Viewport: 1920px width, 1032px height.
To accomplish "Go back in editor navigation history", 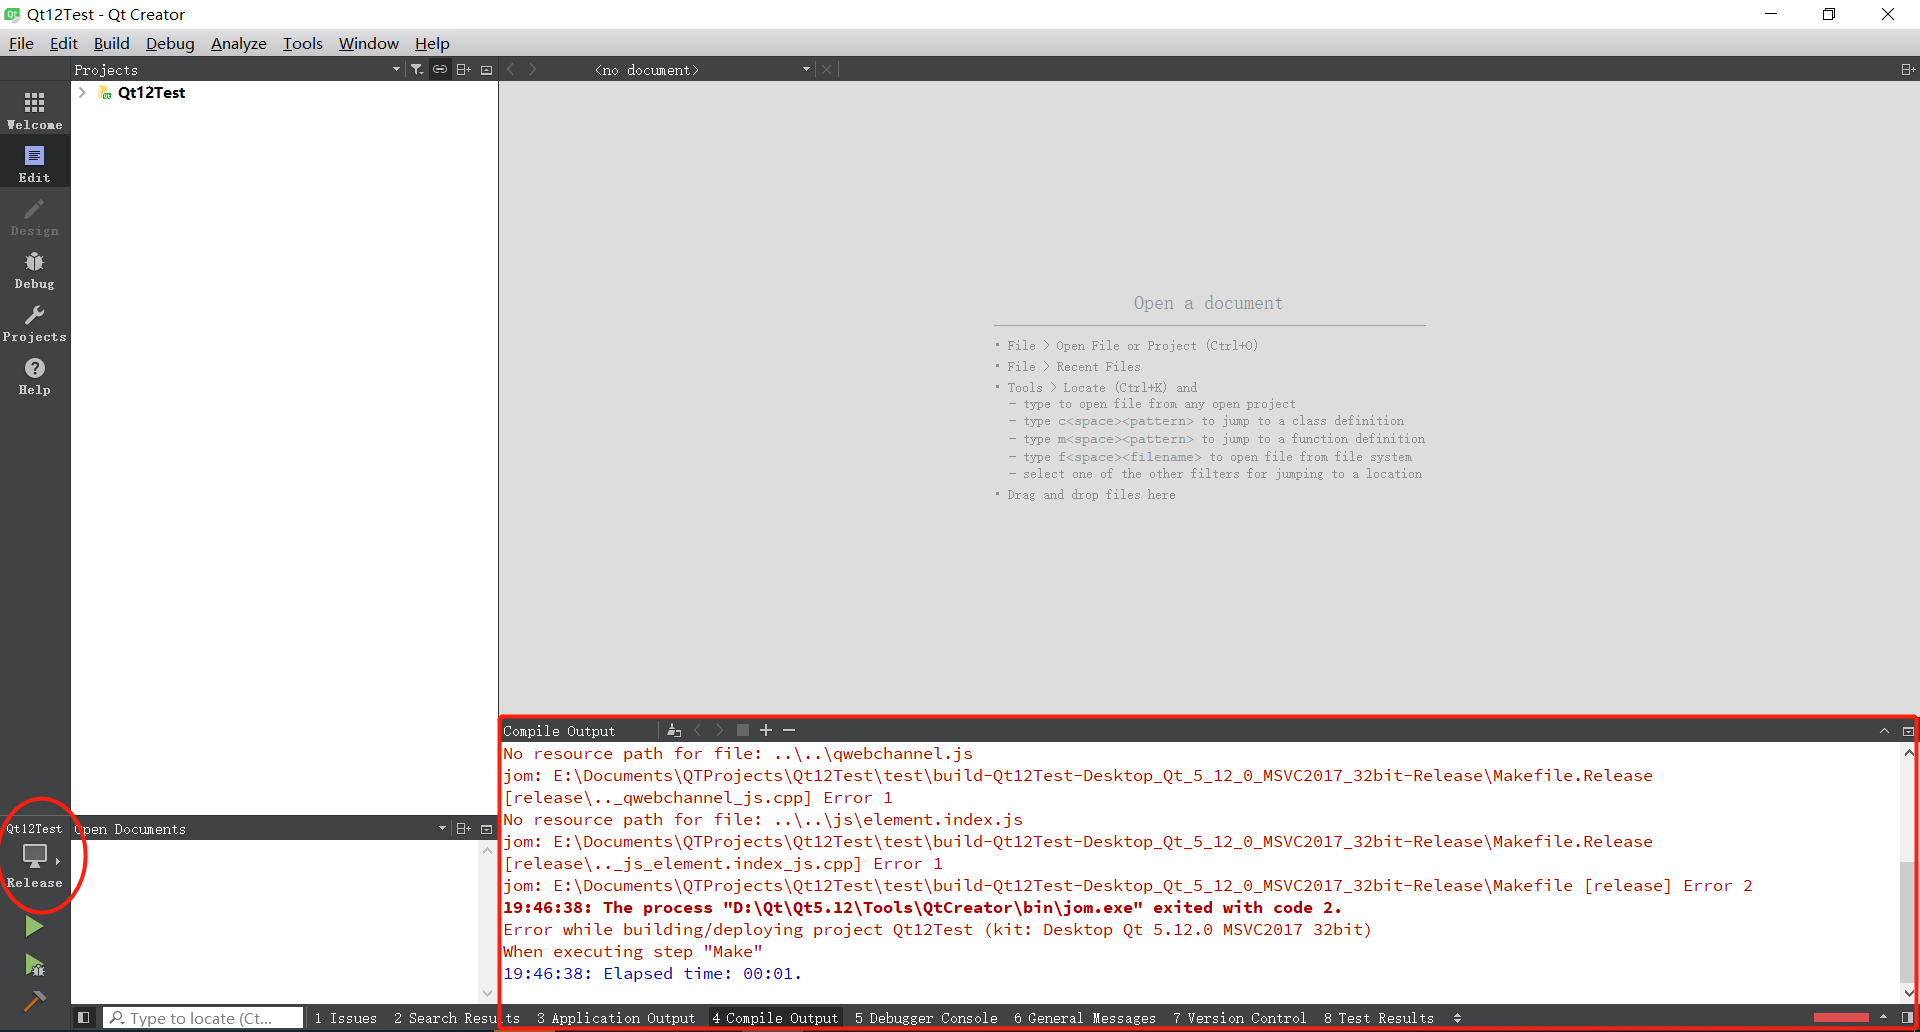I will pos(511,69).
